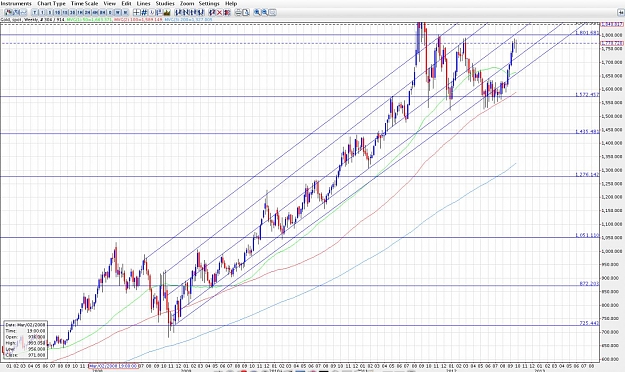
Task: Open the print preview page icon
Action: pyautogui.click(x=246, y=12)
